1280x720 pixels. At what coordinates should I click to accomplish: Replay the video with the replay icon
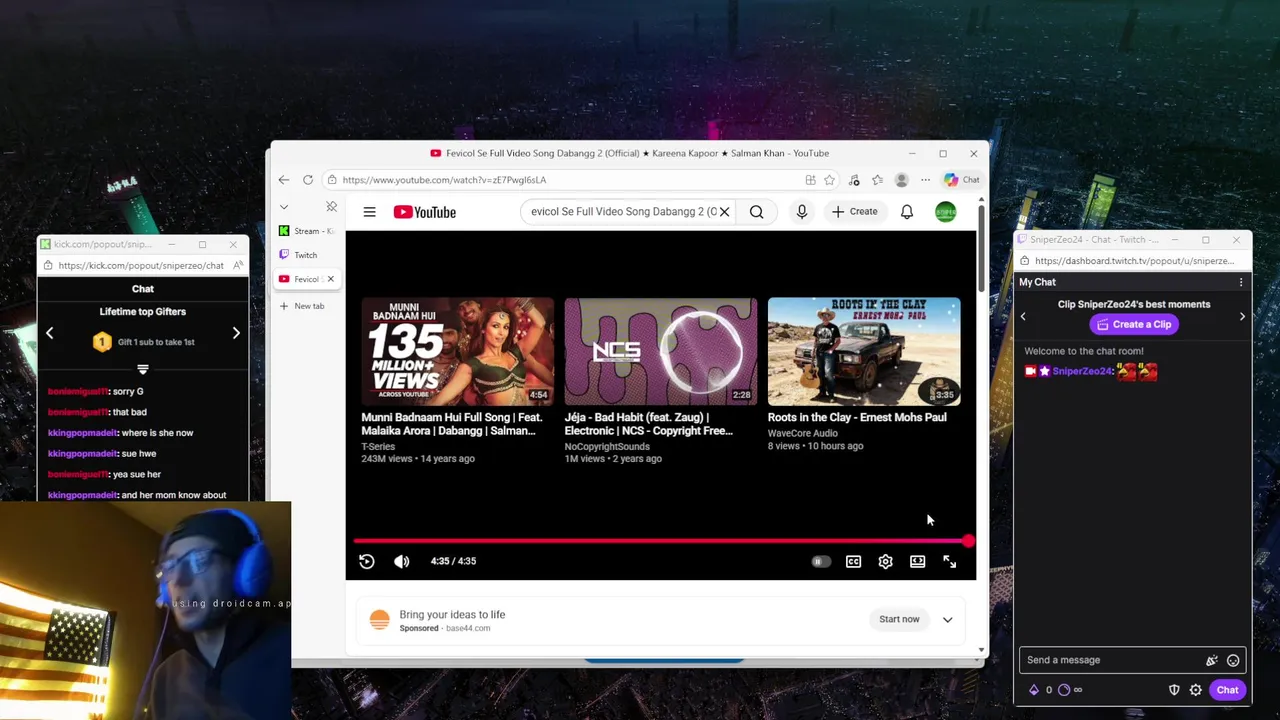[x=367, y=561]
